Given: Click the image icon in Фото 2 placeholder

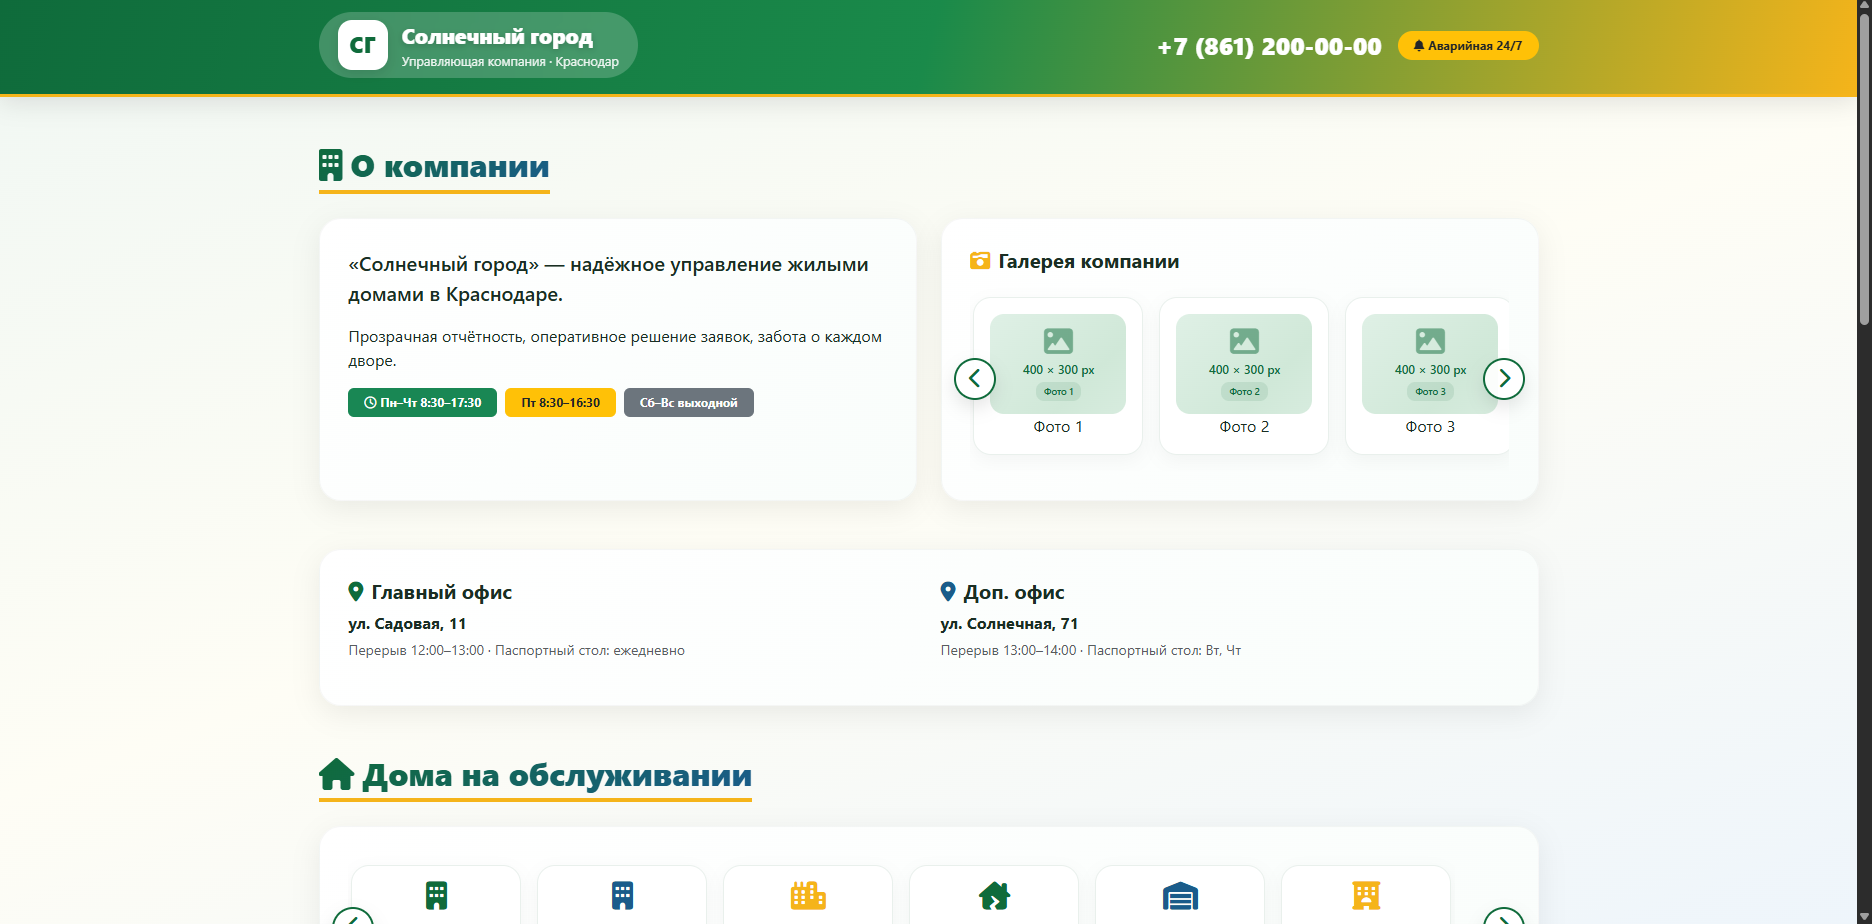Looking at the screenshot, I should click(1244, 341).
